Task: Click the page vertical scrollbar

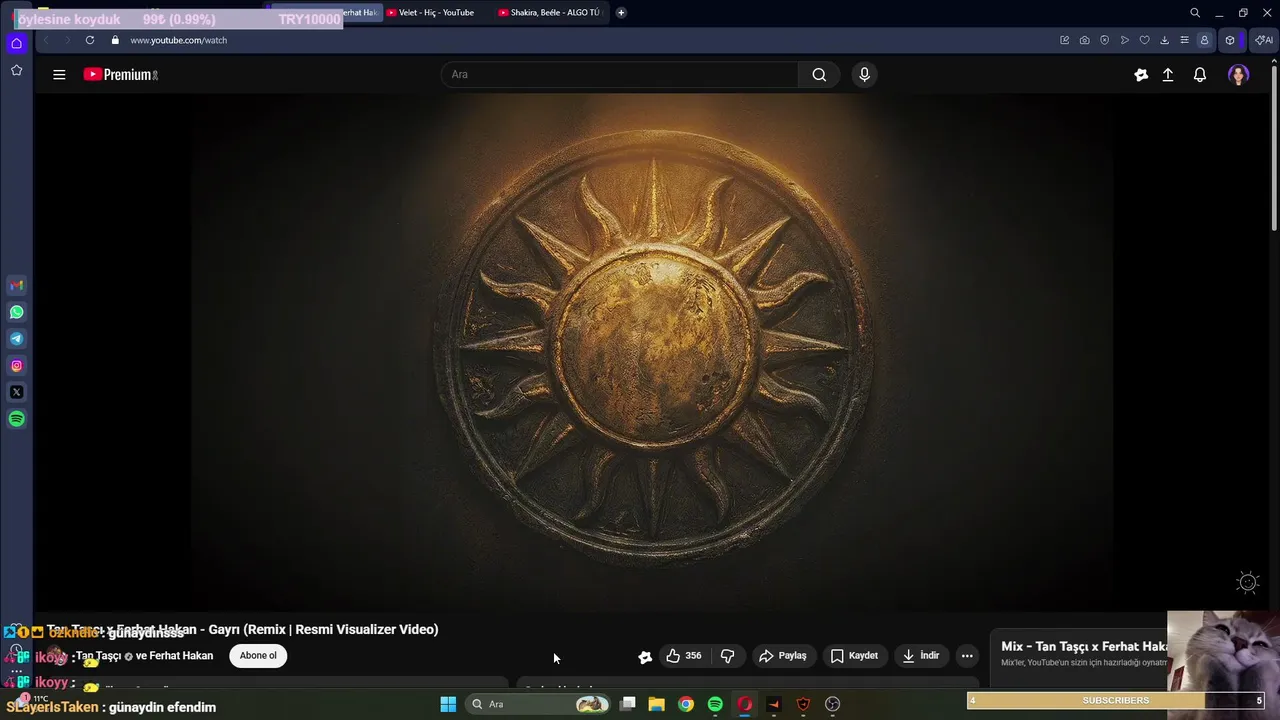Action: 1274,150
